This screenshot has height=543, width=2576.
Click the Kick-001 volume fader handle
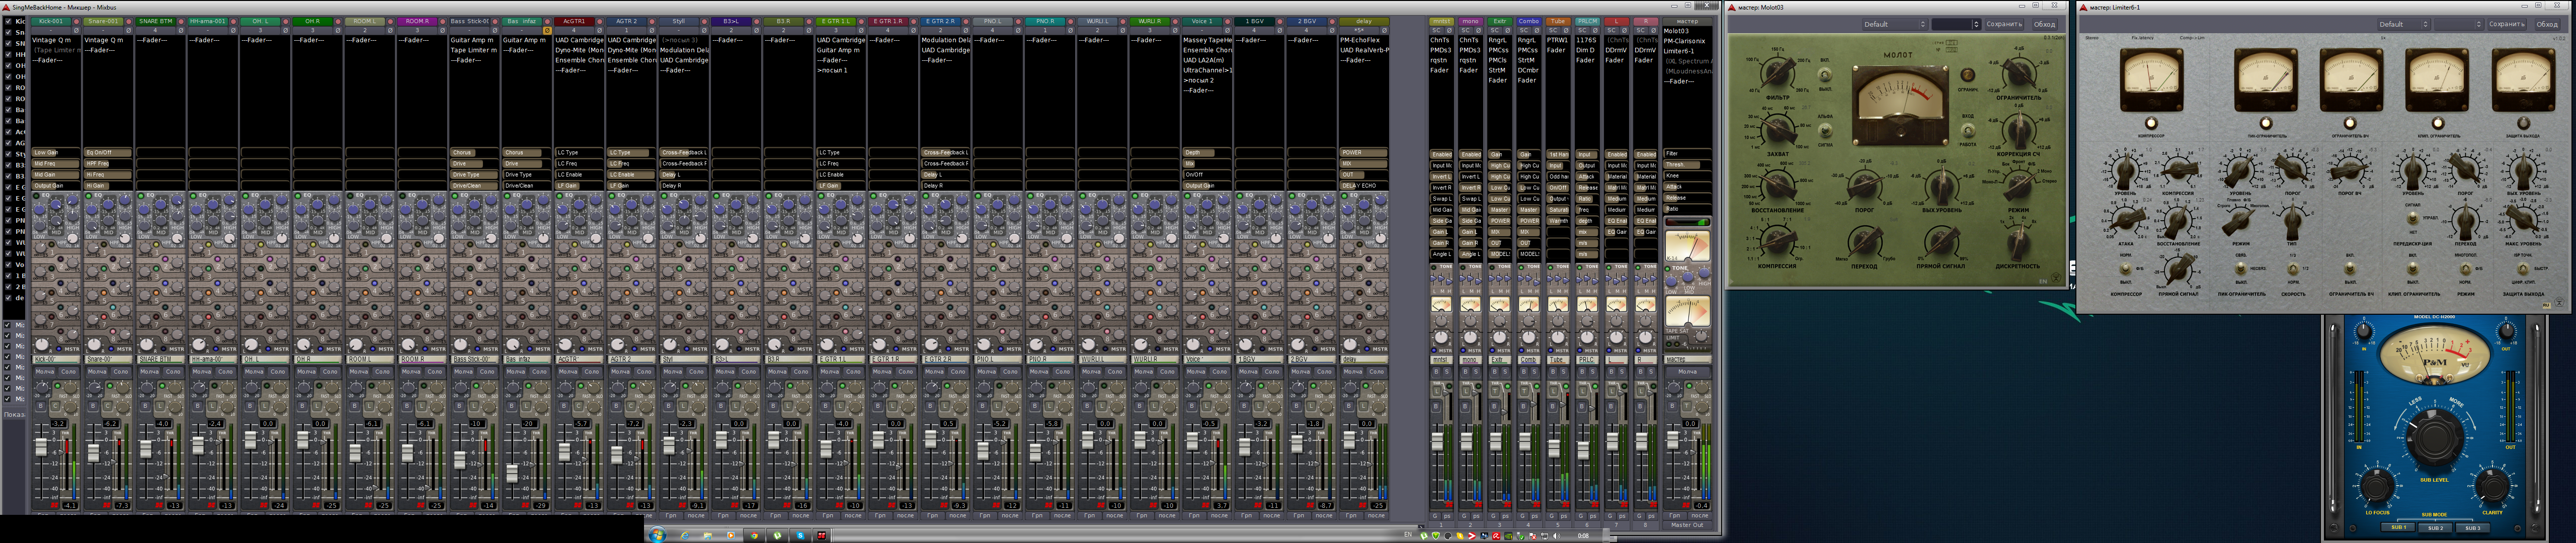41,447
